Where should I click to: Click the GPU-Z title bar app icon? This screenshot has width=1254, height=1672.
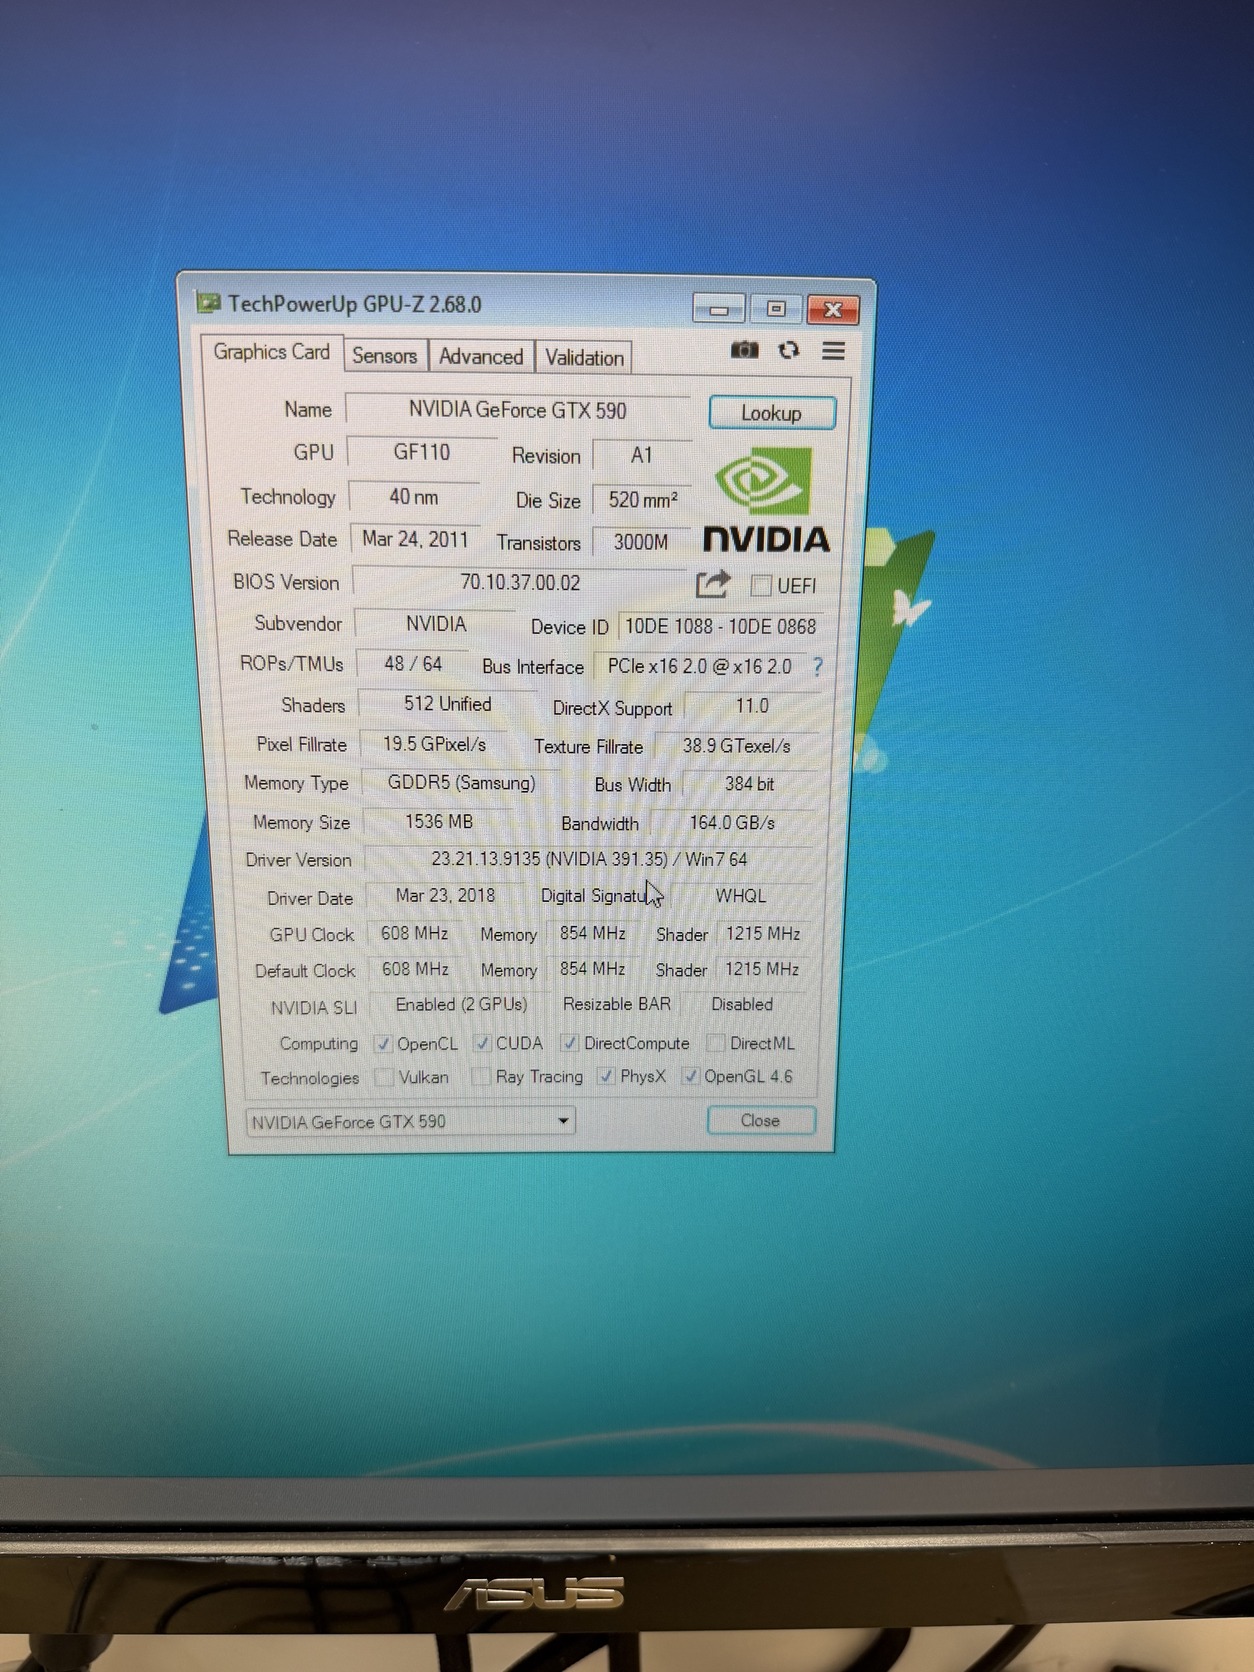coord(208,302)
